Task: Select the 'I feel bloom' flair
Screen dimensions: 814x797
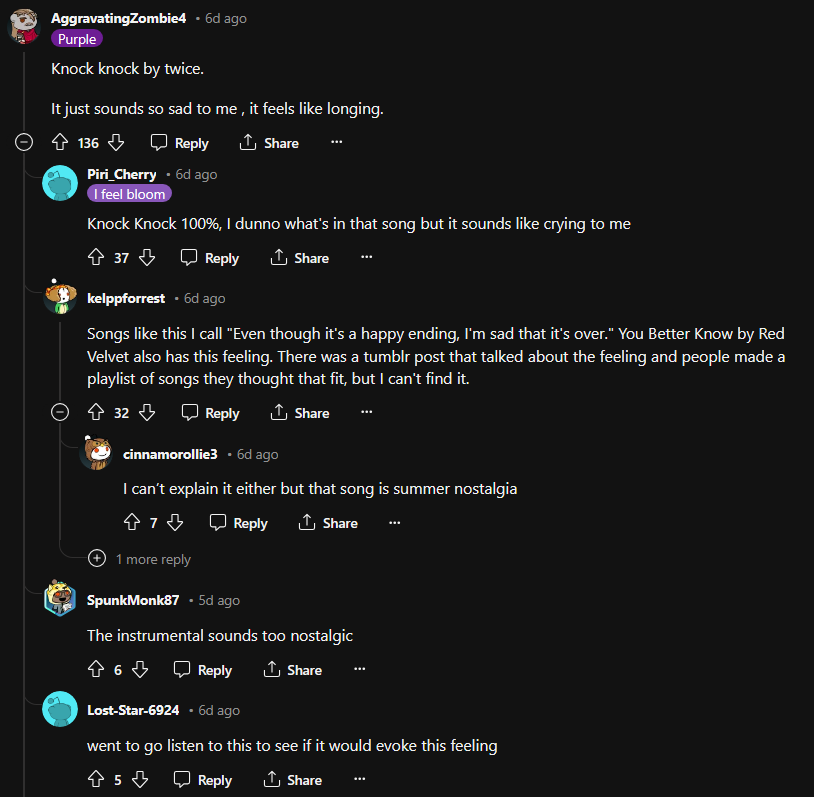Action: pos(129,193)
